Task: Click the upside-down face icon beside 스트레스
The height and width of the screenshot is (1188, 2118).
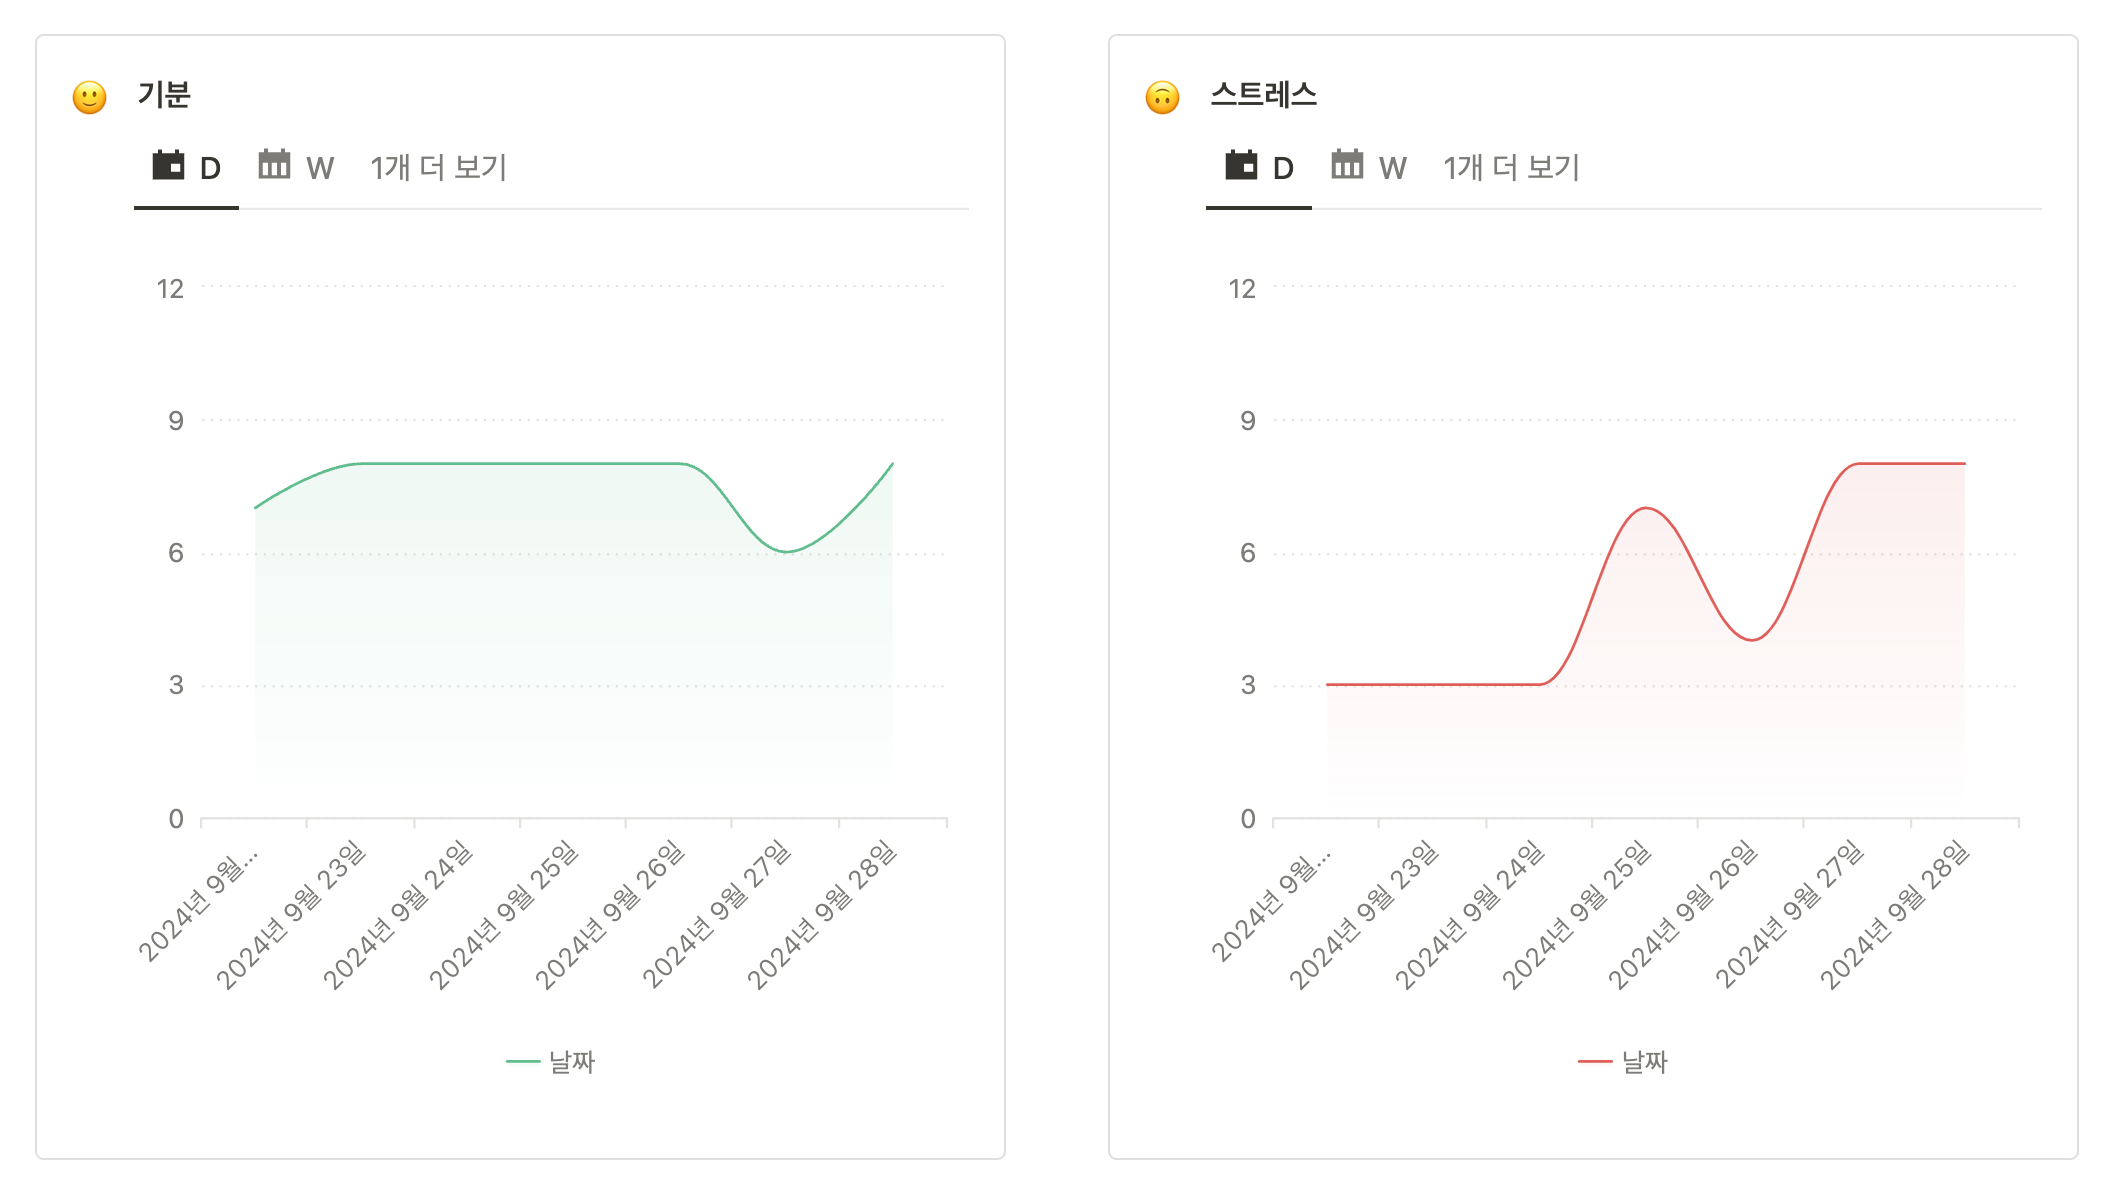Action: tap(1162, 97)
